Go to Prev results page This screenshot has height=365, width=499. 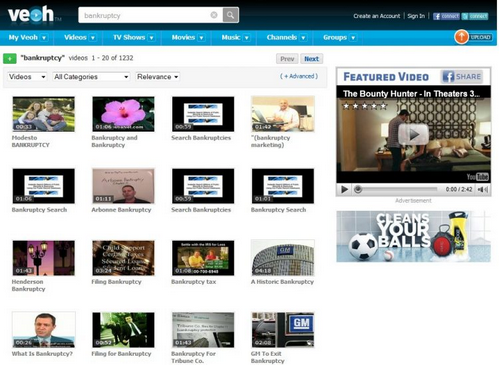pyautogui.click(x=287, y=59)
